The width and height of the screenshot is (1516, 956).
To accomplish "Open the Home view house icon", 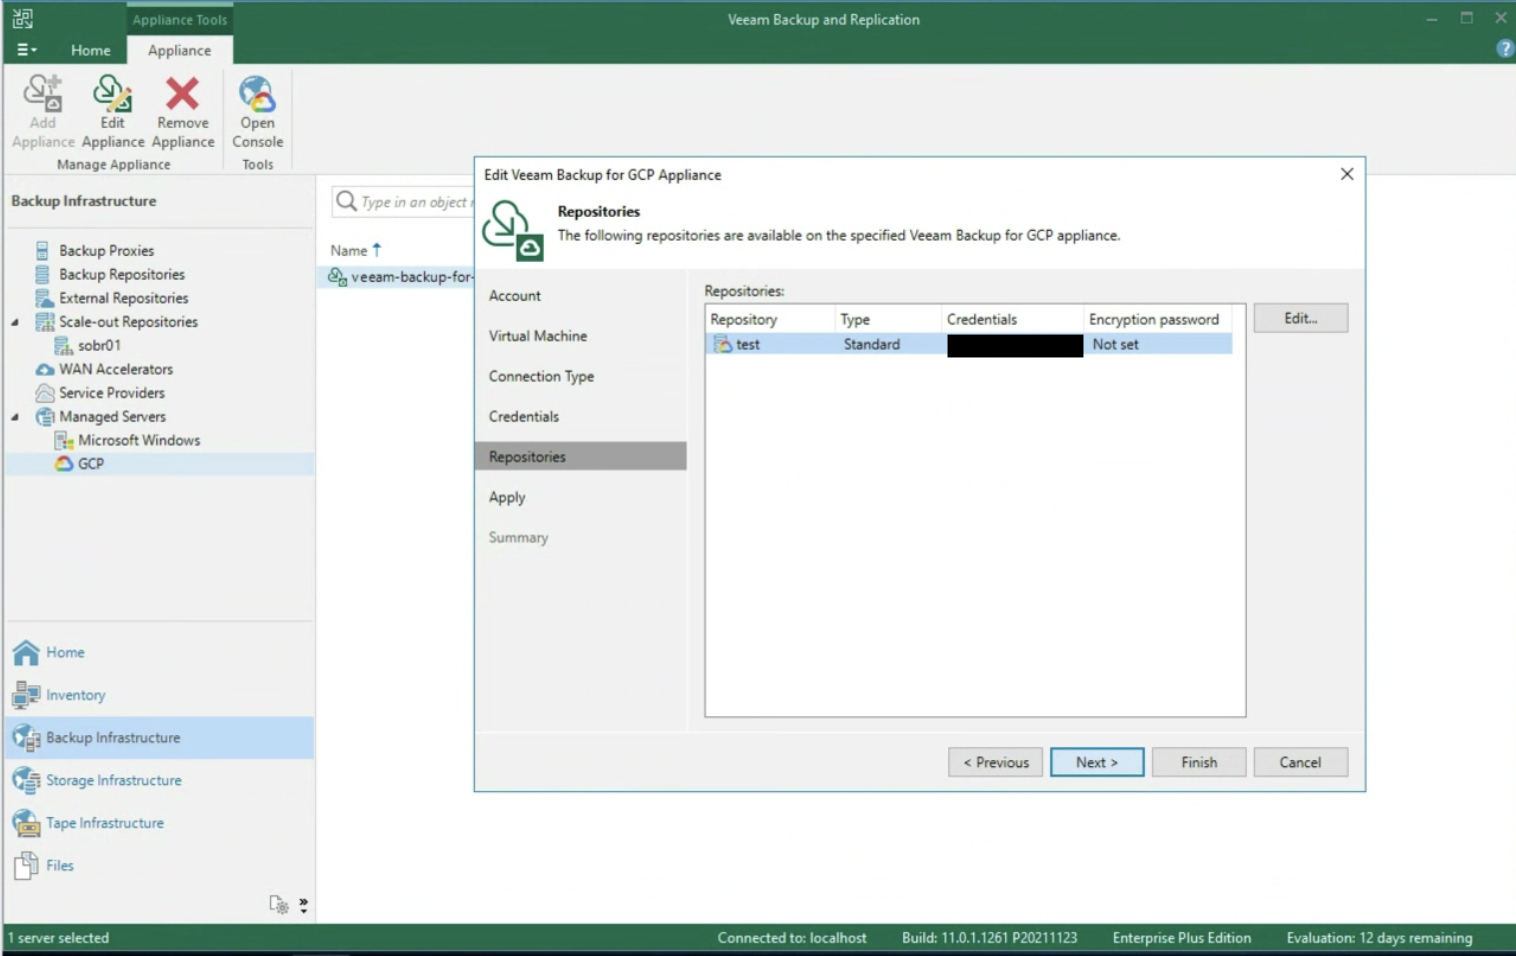I will [x=26, y=652].
